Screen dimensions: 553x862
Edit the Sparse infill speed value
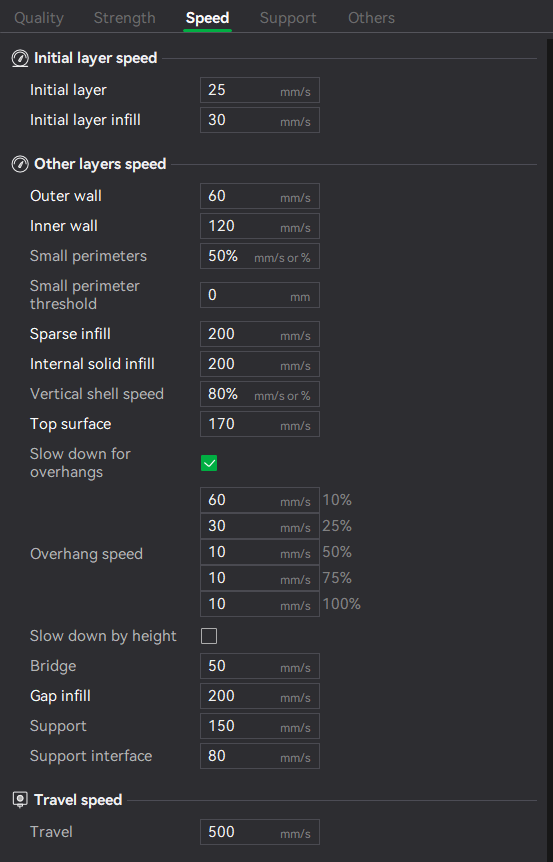click(259, 334)
